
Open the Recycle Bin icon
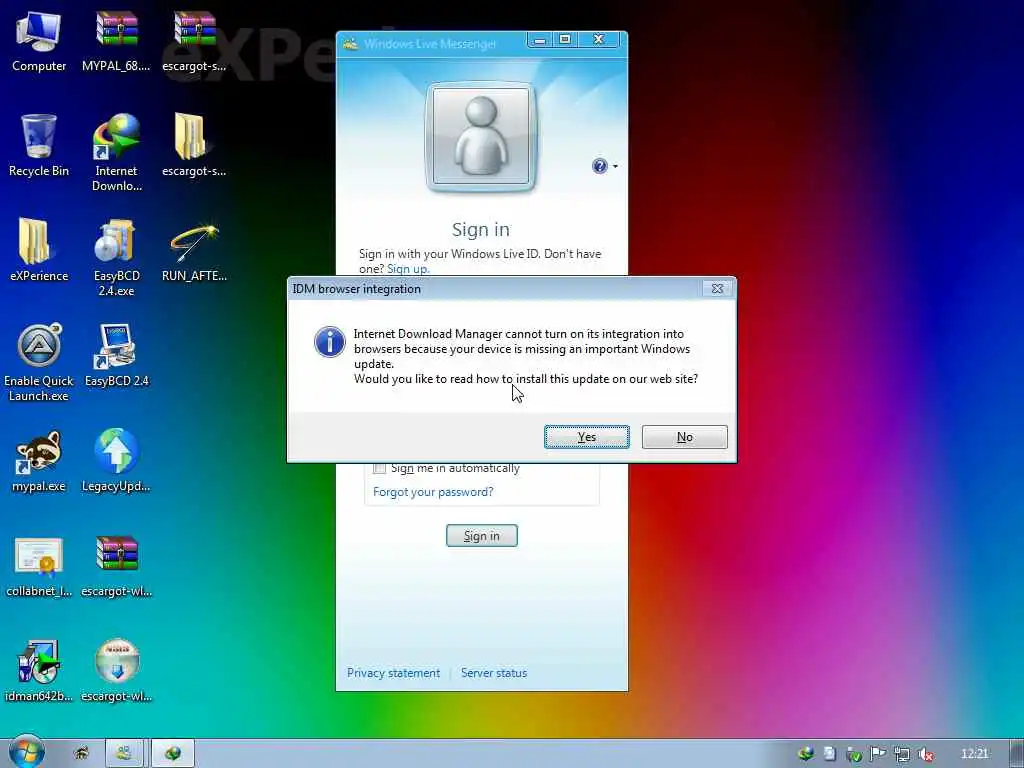[x=39, y=145]
